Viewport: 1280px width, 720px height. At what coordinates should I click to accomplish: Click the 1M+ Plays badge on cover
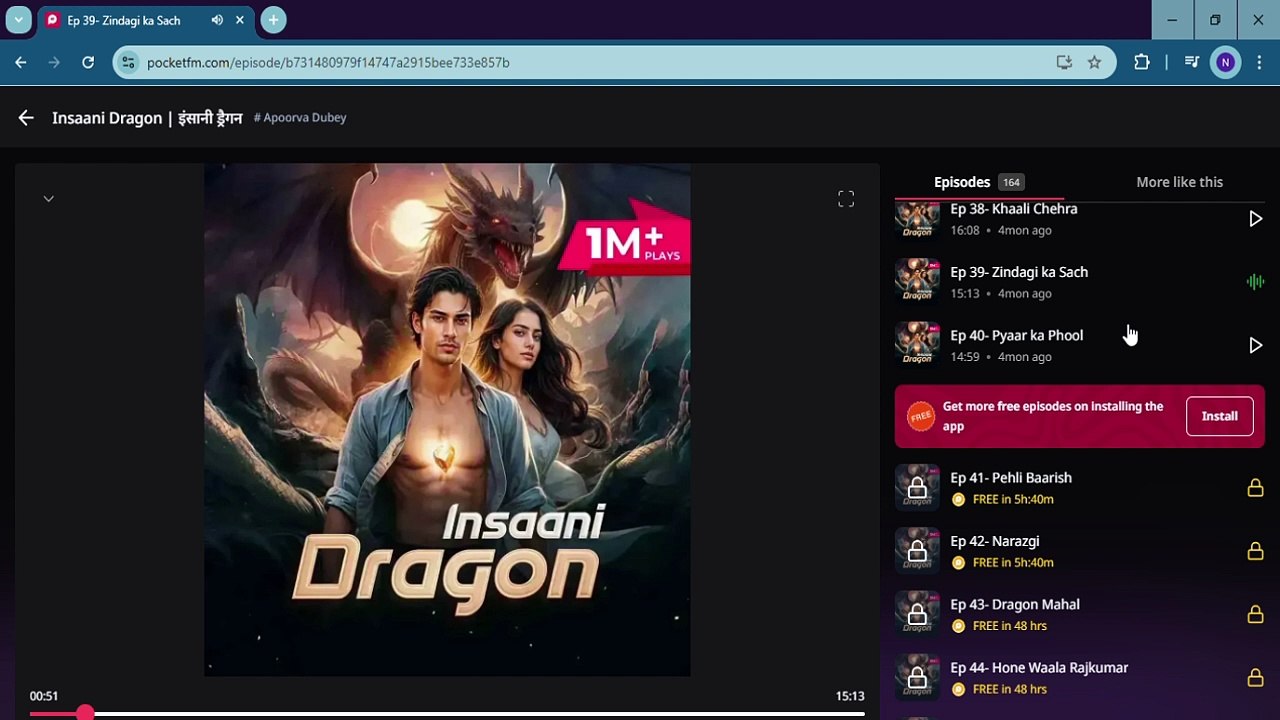click(x=624, y=240)
